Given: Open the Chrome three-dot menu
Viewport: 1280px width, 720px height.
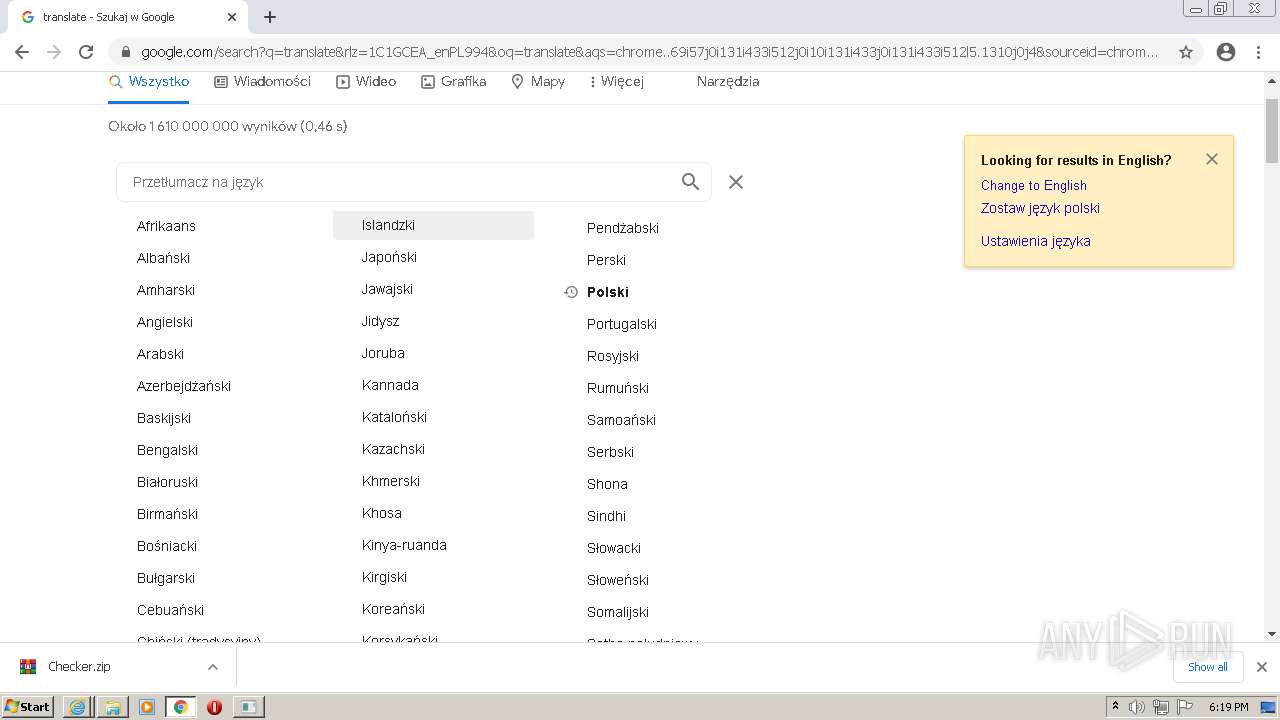Looking at the screenshot, I should (1259, 52).
